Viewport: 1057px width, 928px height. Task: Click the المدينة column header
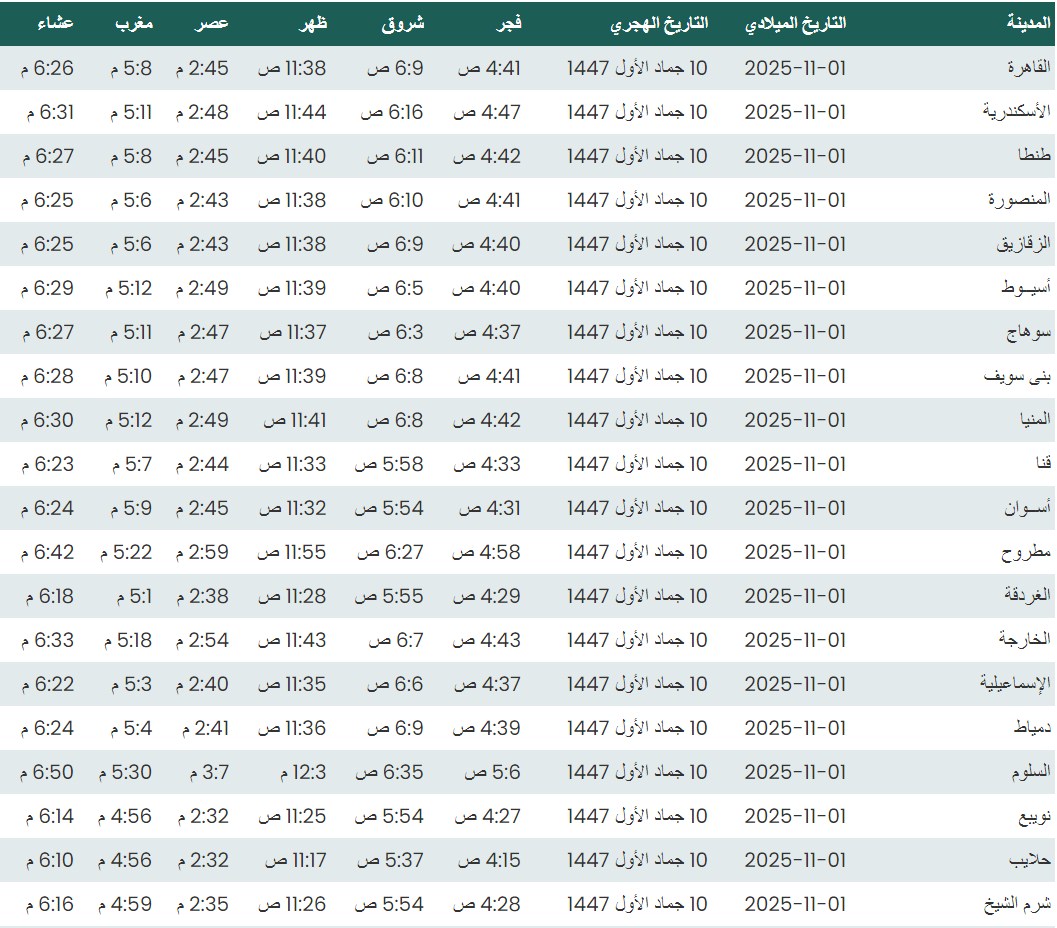[x=1029, y=24]
